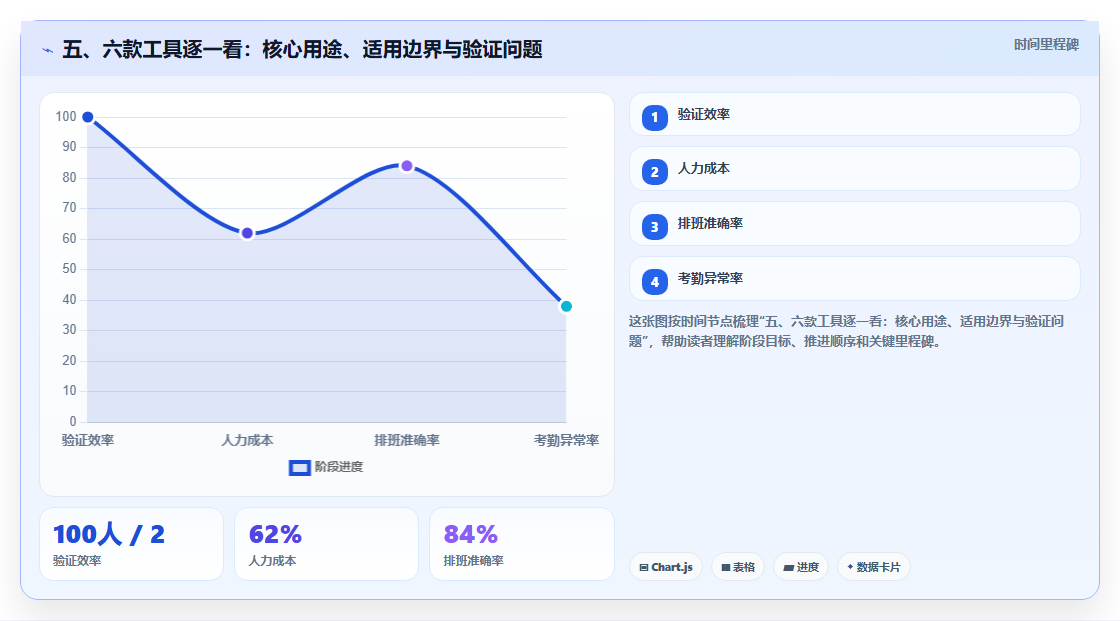Click the x-axis label 排班准确率
This screenshot has width=1120, height=621.
pos(406,440)
